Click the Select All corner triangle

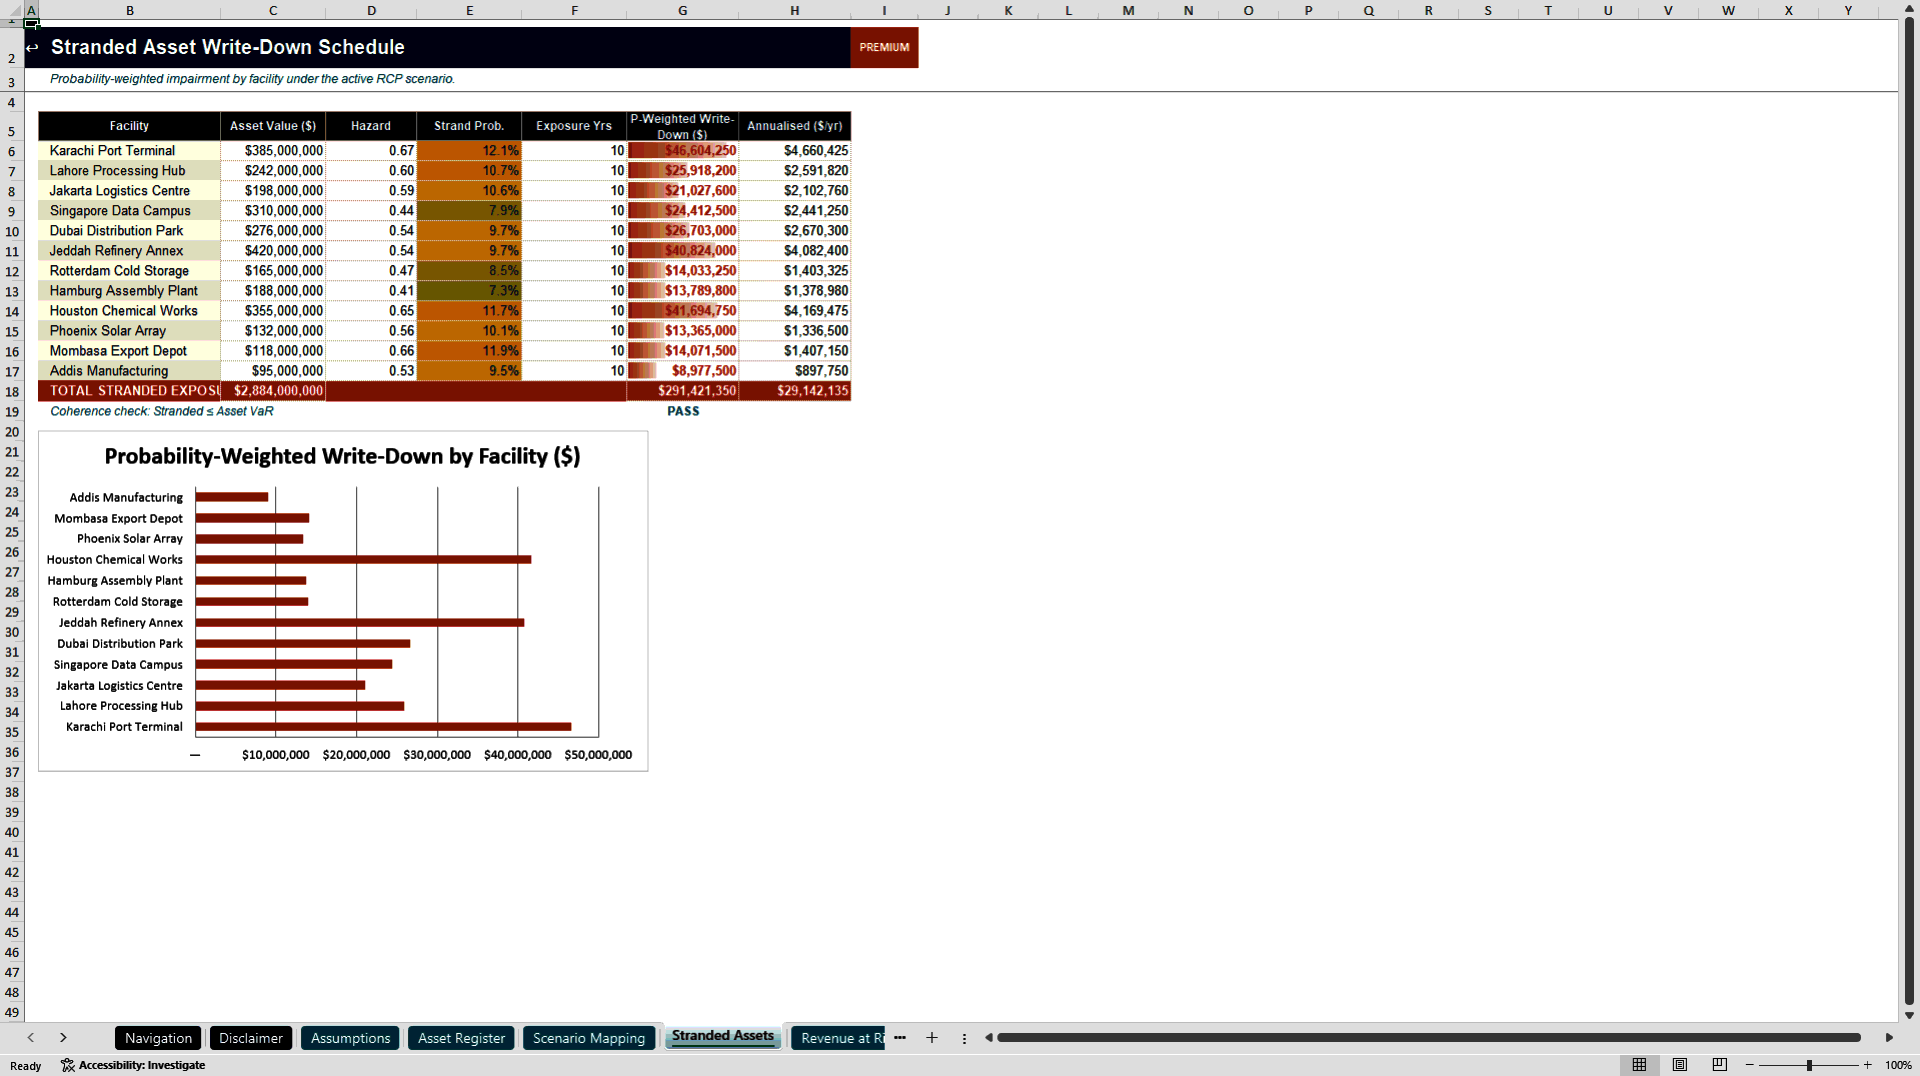pos(12,10)
